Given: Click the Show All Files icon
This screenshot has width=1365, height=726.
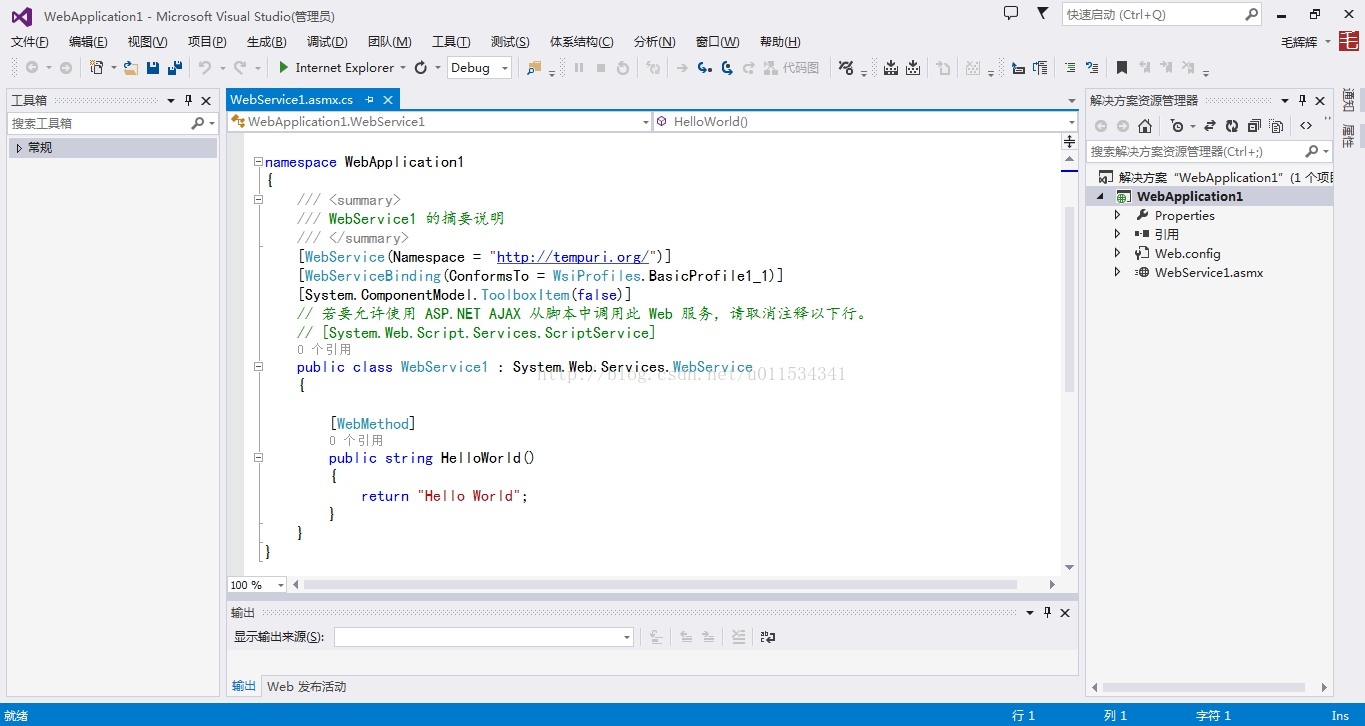Looking at the screenshot, I should [1276, 126].
